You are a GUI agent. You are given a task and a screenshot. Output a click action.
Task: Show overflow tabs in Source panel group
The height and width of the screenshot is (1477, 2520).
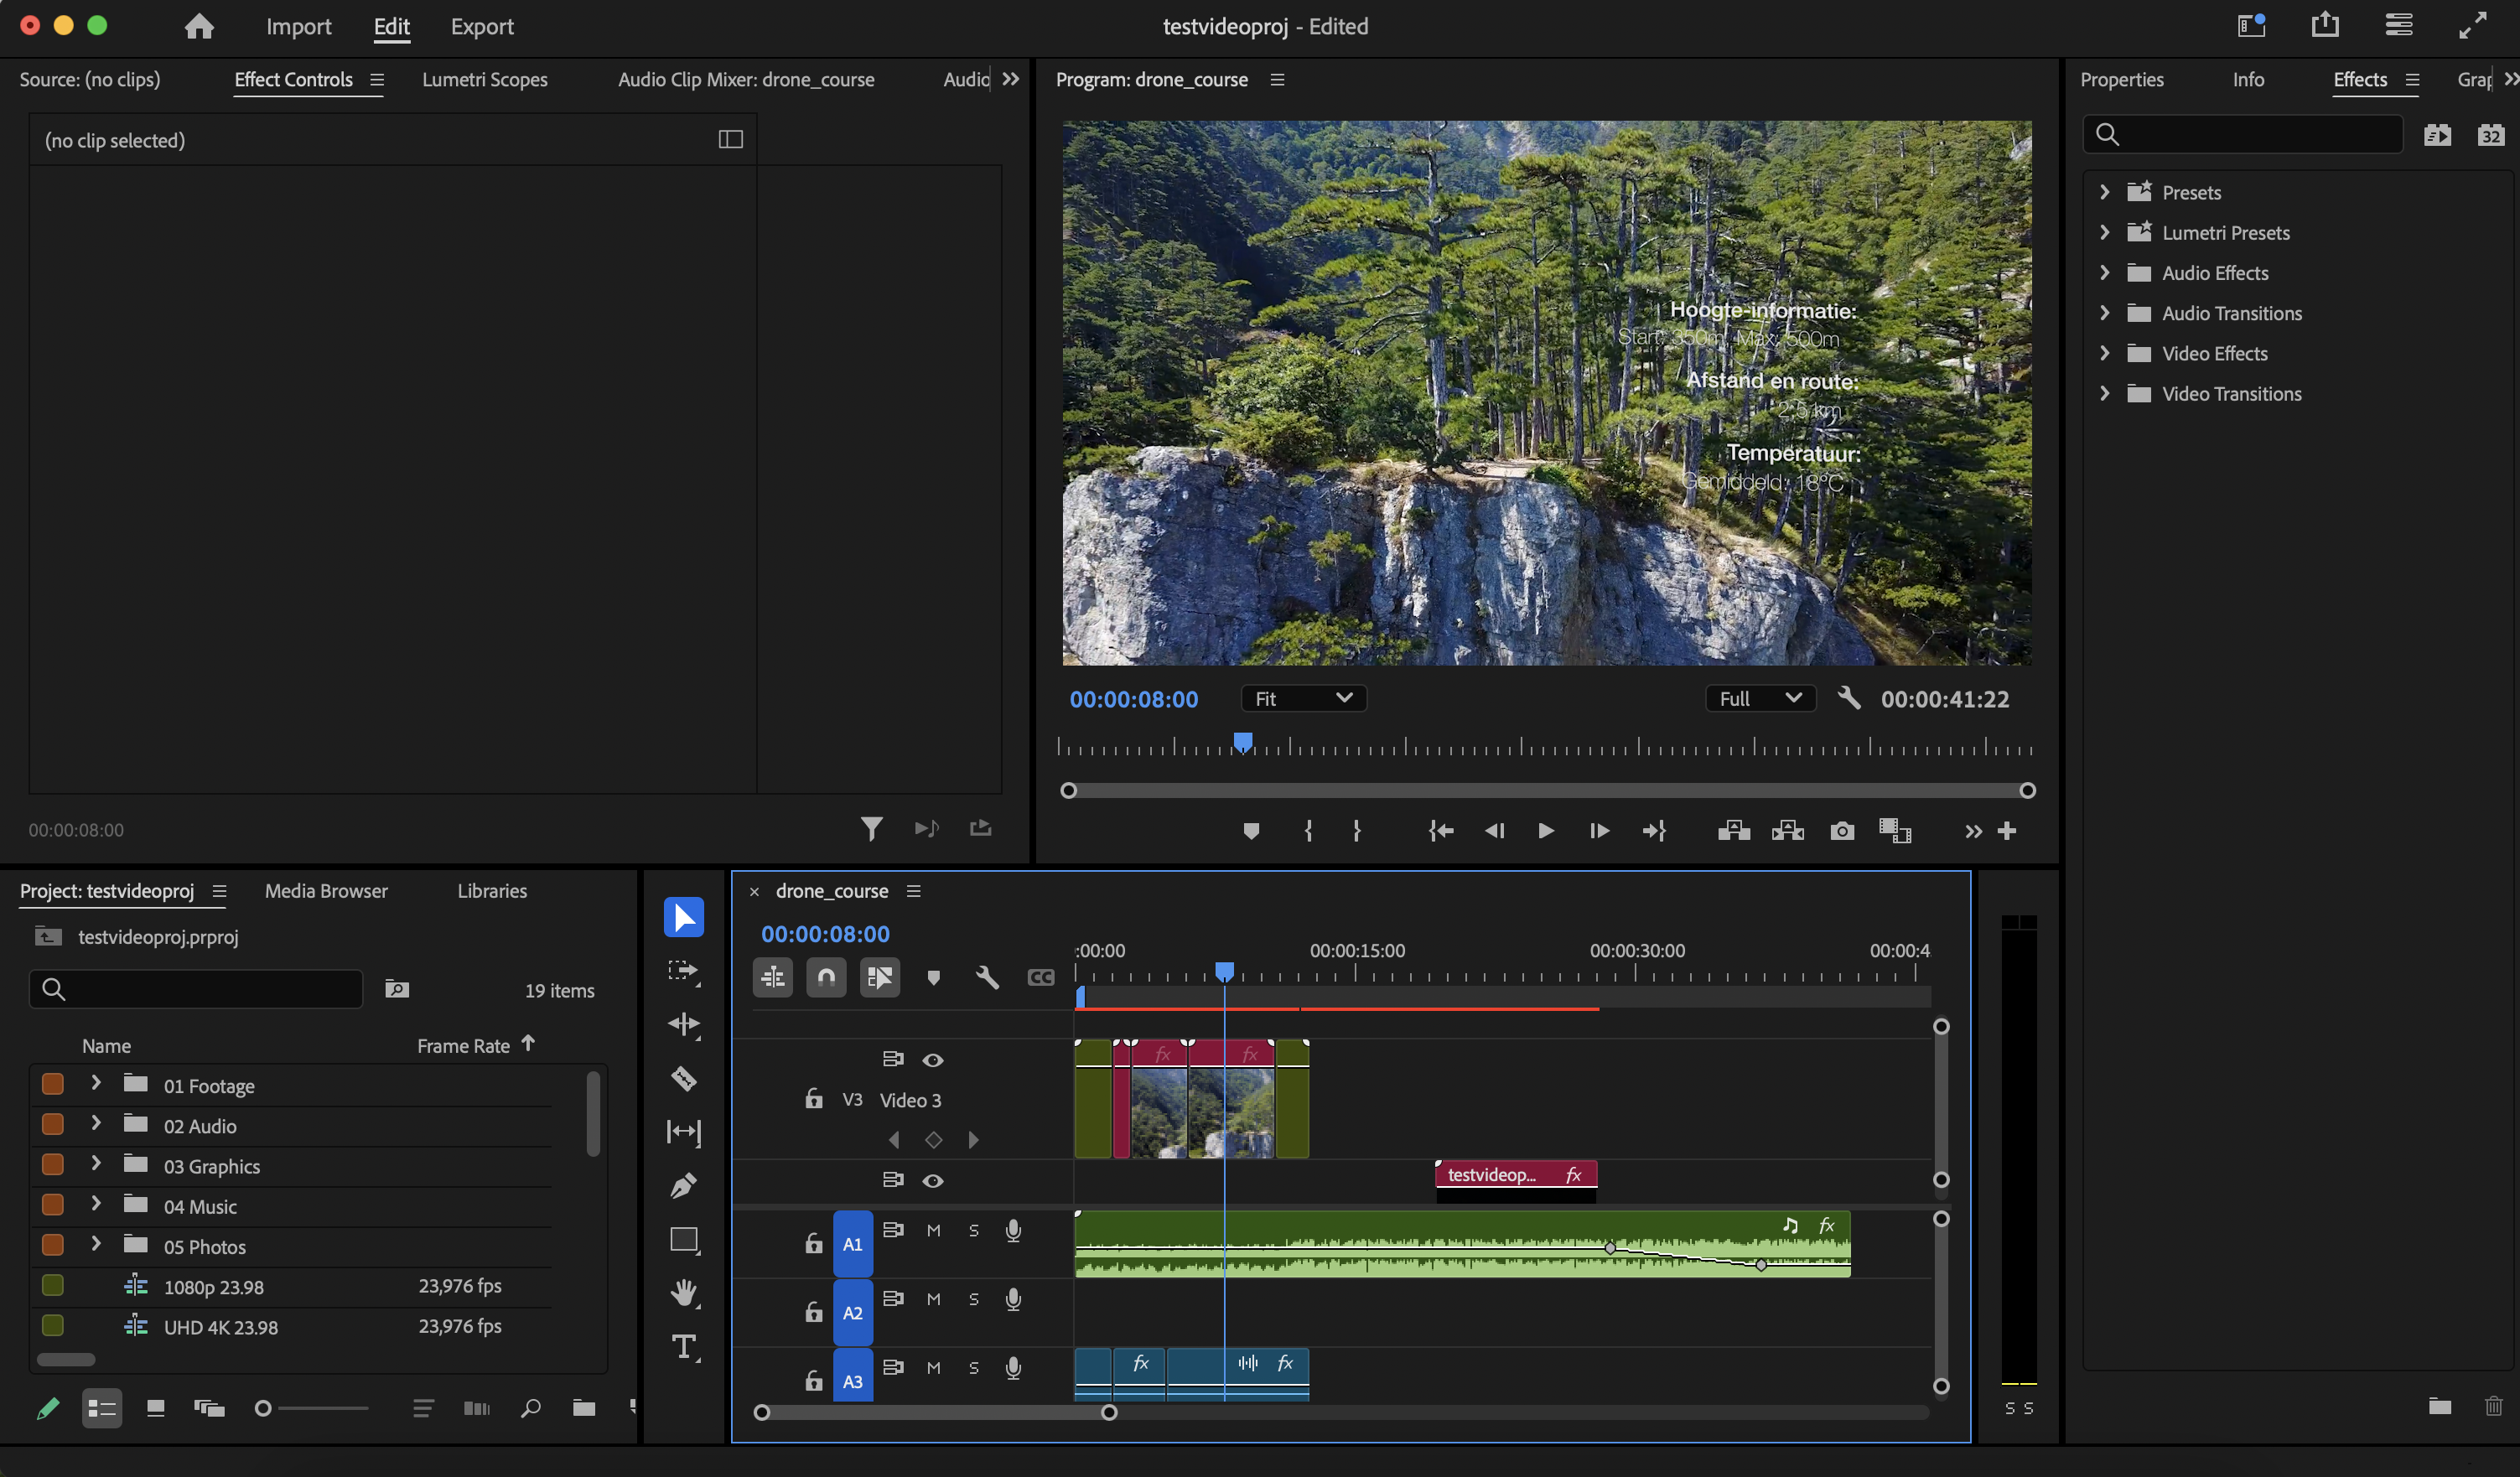(x=1011, y=79)
